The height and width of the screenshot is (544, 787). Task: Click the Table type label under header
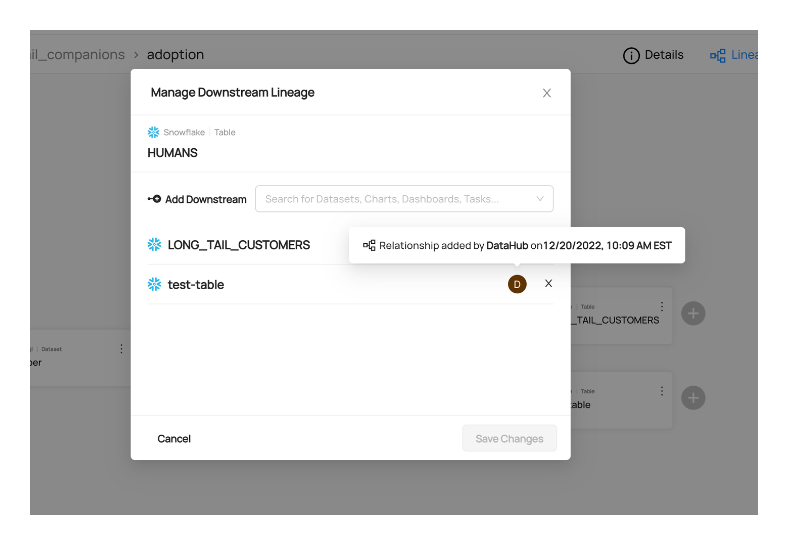click(224, 132)
